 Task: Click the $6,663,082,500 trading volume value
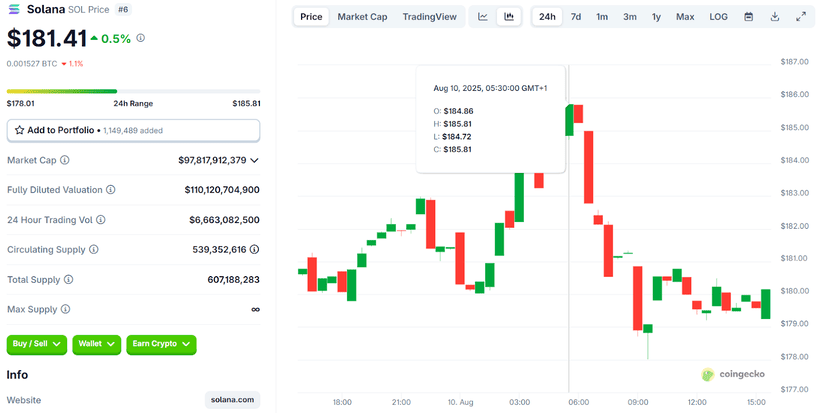tap(224, 219)
